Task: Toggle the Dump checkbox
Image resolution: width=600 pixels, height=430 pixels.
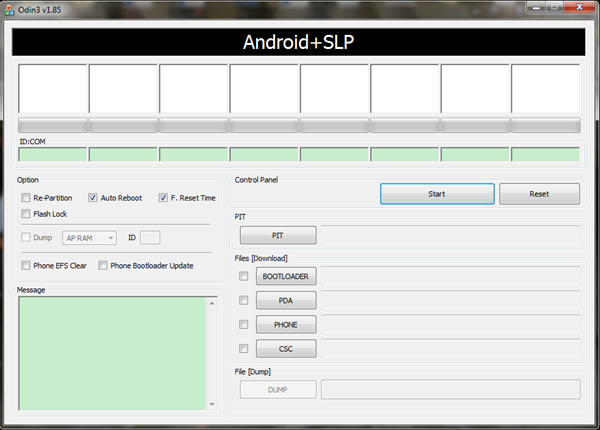Action: pos(26,238)
